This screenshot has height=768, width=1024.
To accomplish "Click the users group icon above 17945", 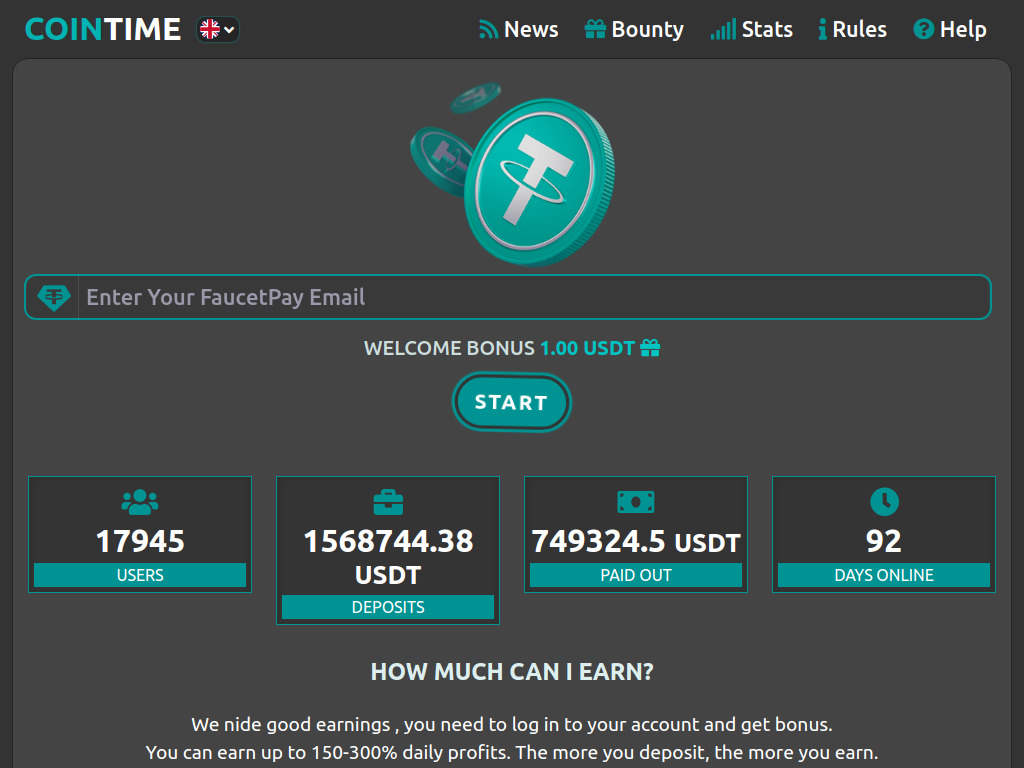I will [139, 501].
